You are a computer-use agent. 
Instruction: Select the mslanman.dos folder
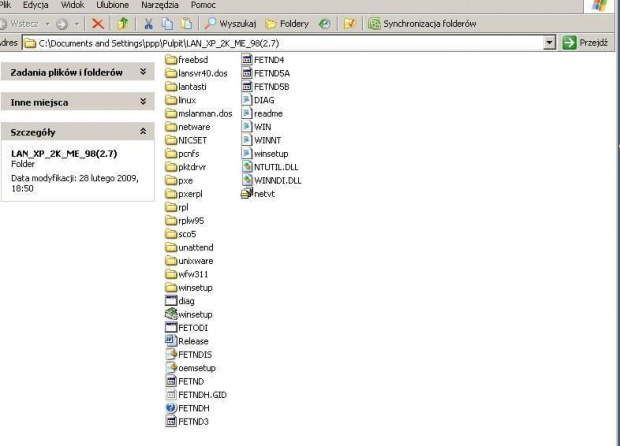(x=199, y=113)
